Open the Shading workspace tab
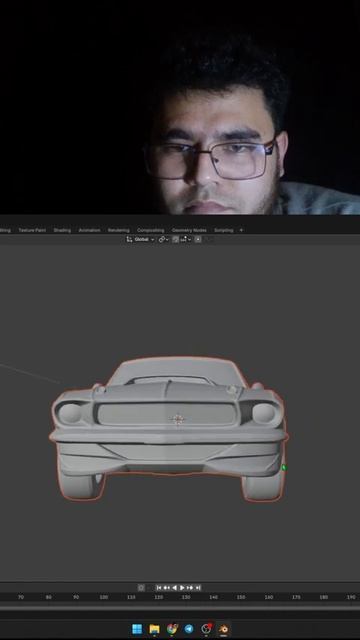Image resolution: width=360 pixels, height=640 pixels. click(62, 230)
